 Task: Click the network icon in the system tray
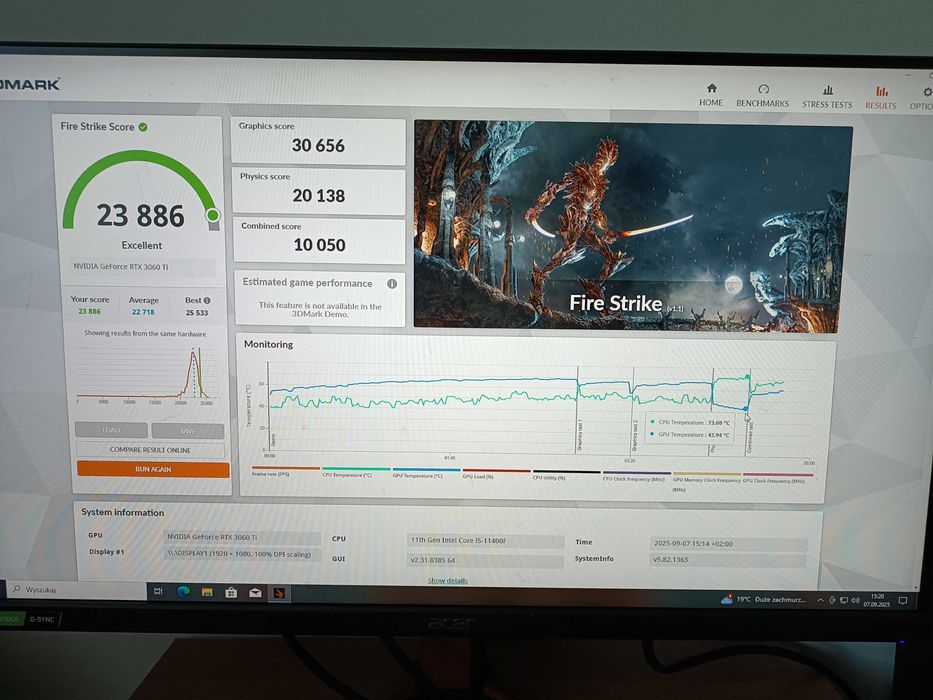pyautogui.click(x=844, y=600)
